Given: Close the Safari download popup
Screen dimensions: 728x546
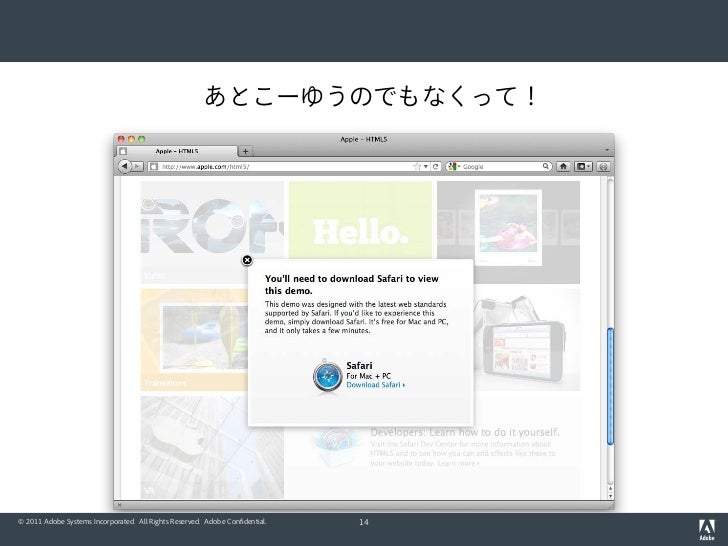Looking at the screenshot, I should coord(247,260).
